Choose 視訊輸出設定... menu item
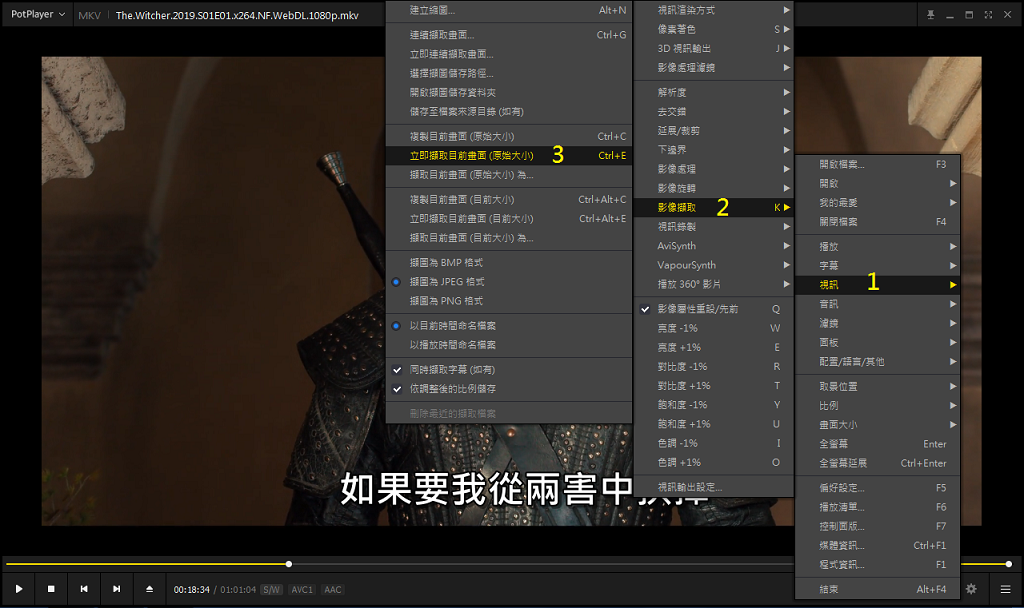The image size is (1024, 608). pyautogui.click(x=714, y=487)
